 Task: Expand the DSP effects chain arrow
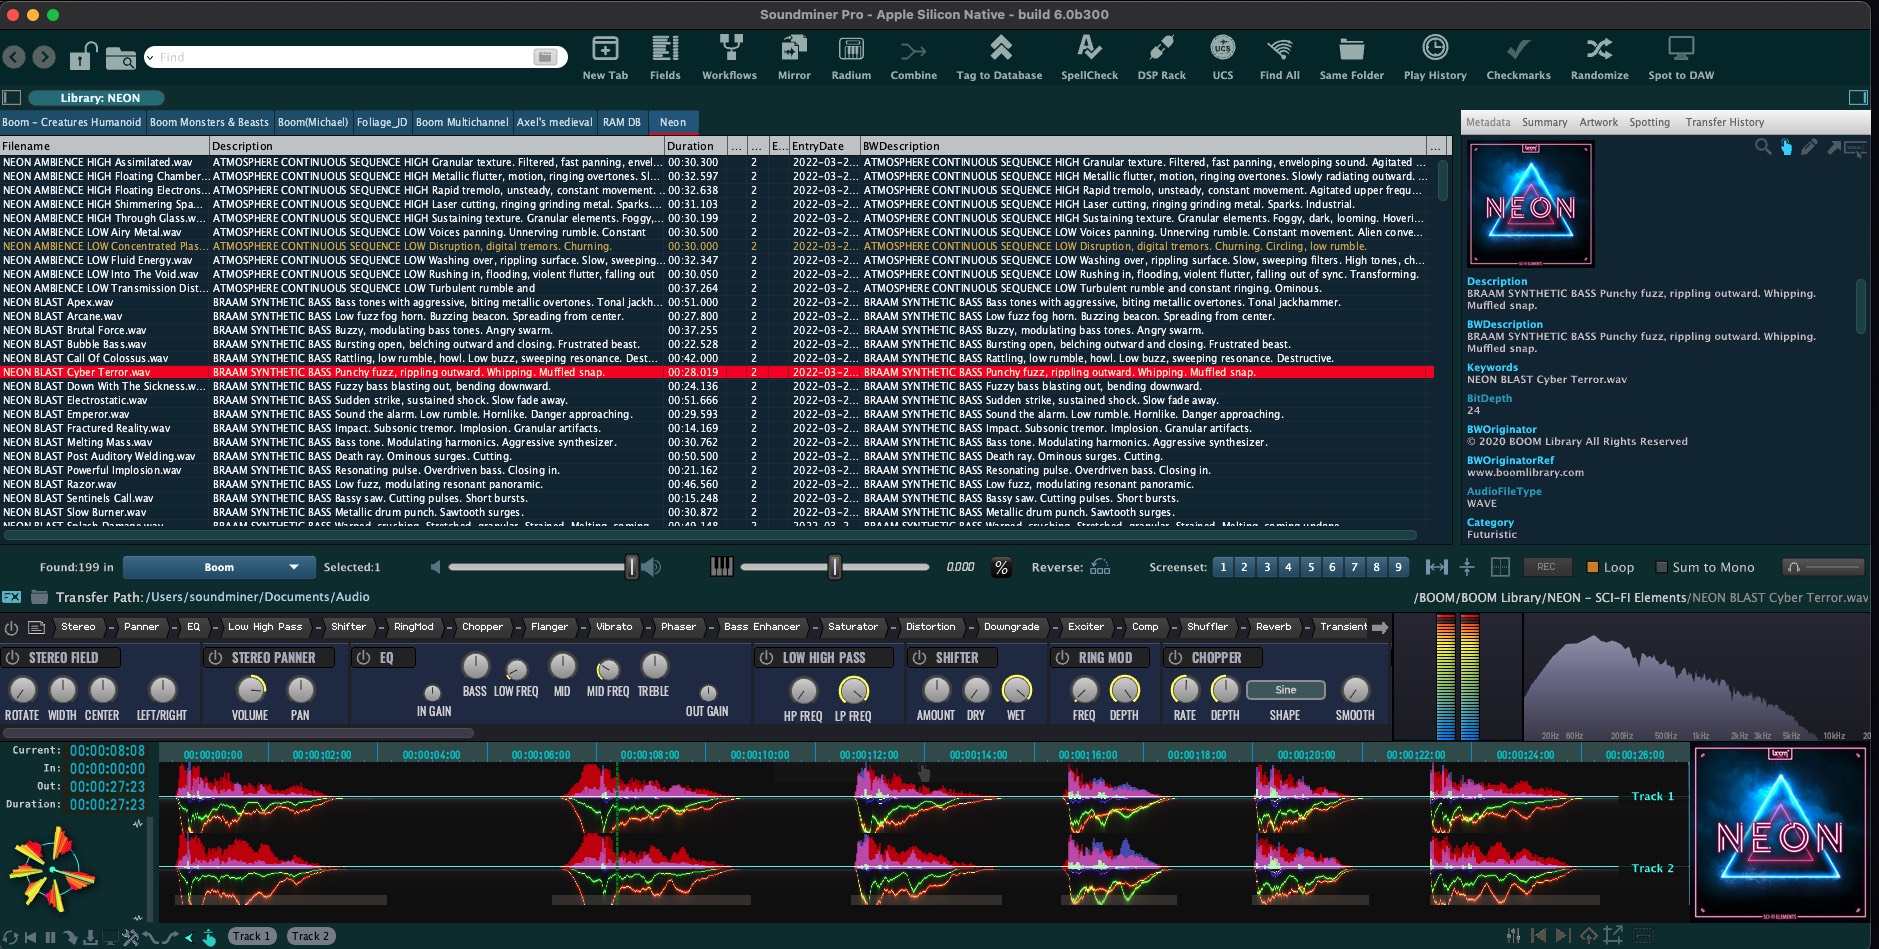click(x=1380, y=628)
